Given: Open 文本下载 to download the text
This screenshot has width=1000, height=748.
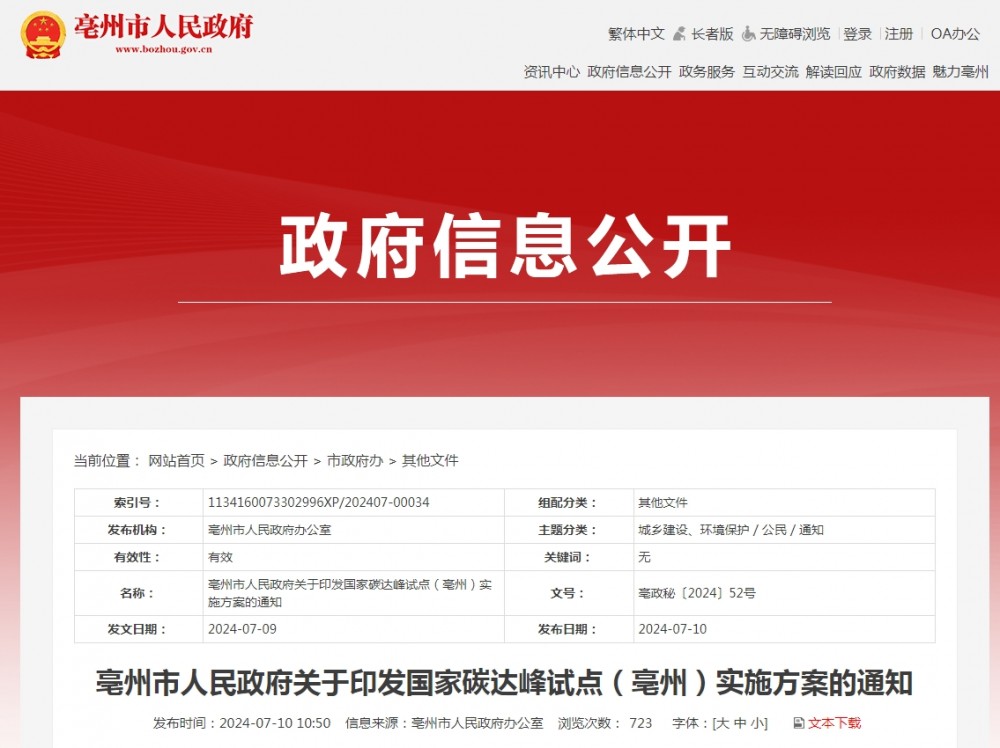Looking at the screenshot, I should [835, 722].
